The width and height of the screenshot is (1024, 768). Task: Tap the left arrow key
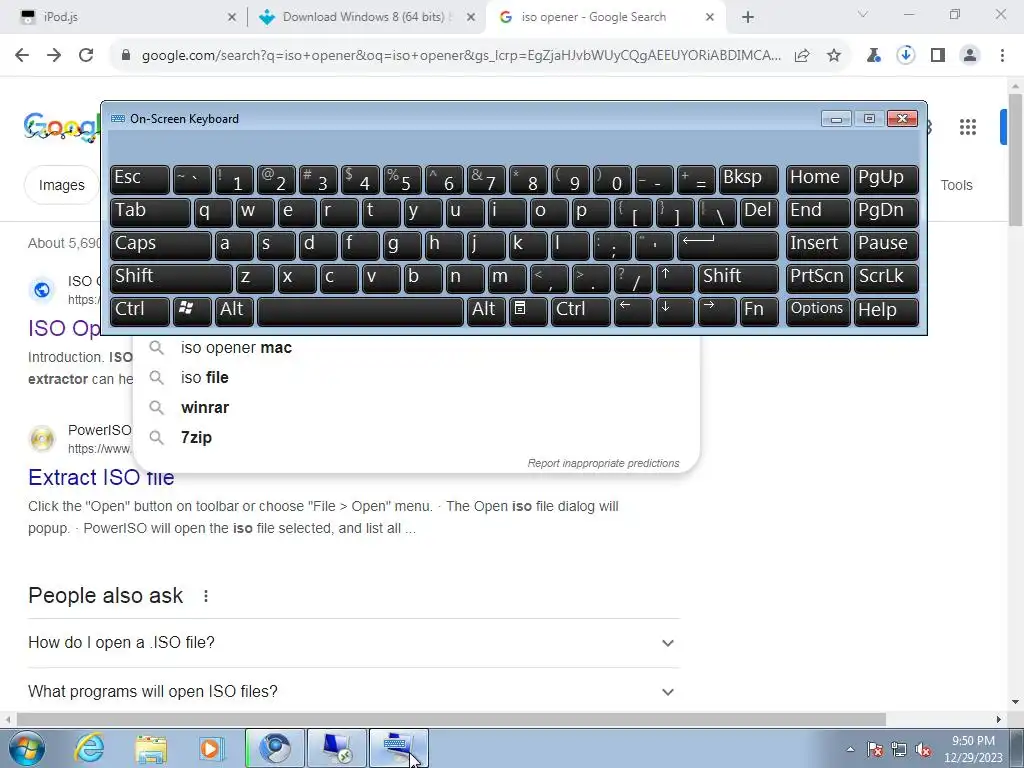[x=633, y=311]
